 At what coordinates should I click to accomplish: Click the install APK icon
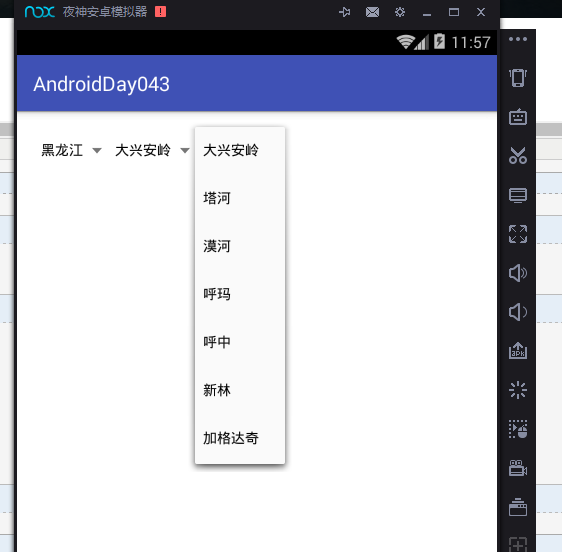[x=518, y=351]
